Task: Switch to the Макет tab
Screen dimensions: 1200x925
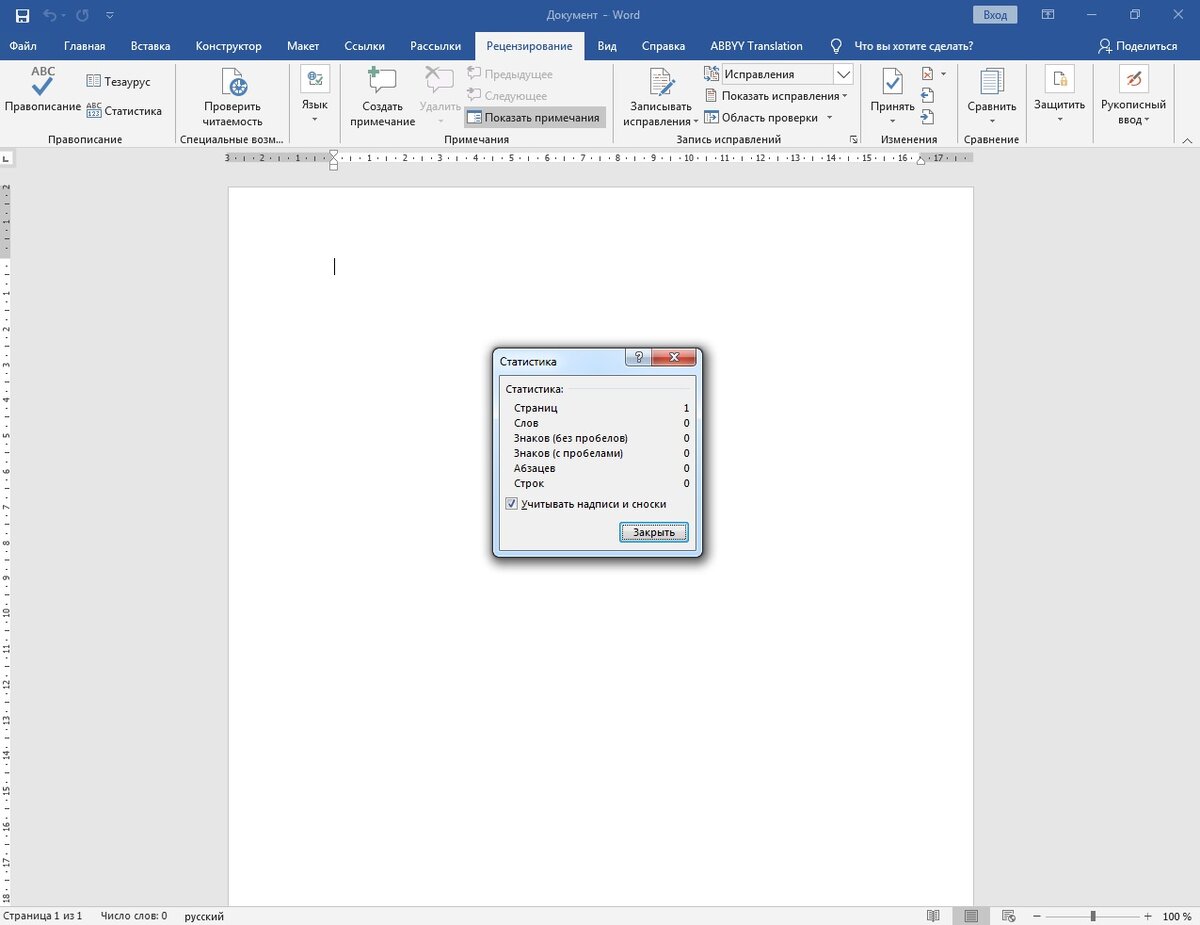Action: pos(303,46)
